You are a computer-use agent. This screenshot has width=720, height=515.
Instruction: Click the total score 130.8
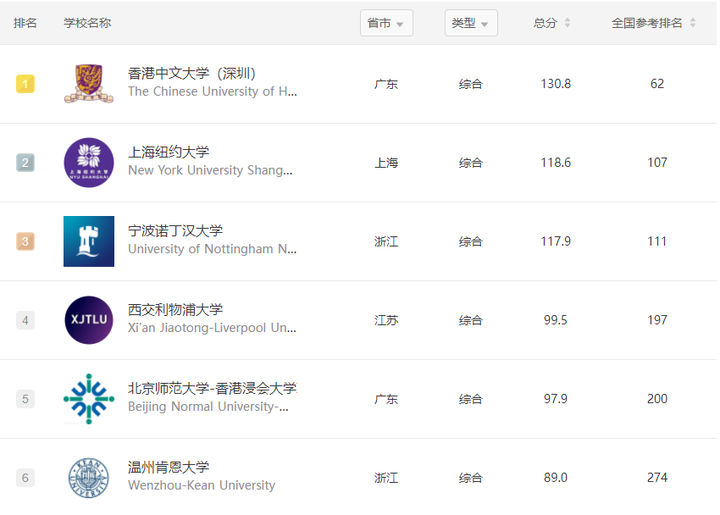[556, 84]
